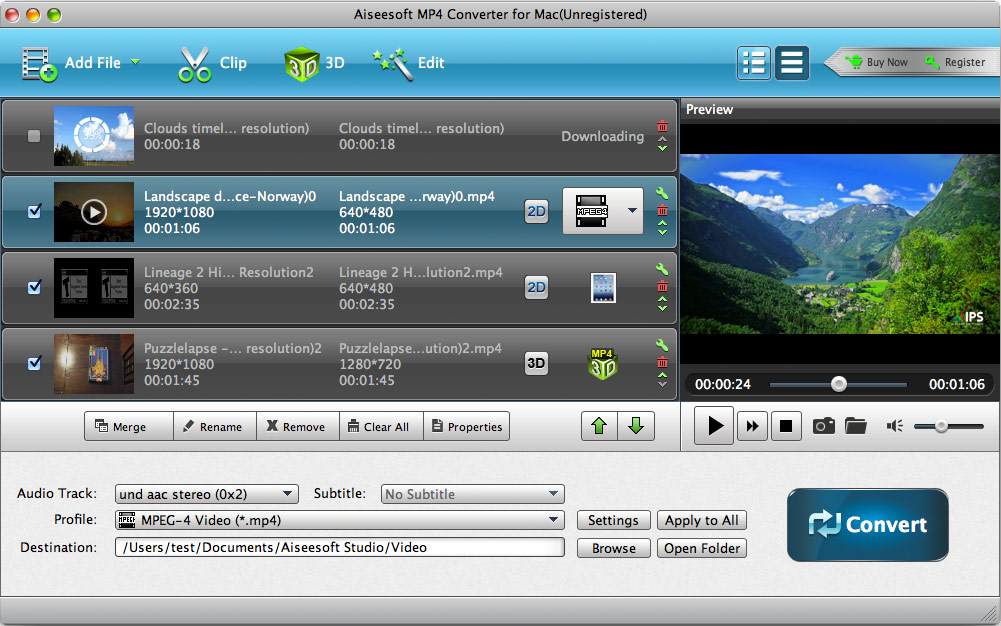Fast forward the preview
This screenshot has height=626, width=1001.
(x=752, y=426)
